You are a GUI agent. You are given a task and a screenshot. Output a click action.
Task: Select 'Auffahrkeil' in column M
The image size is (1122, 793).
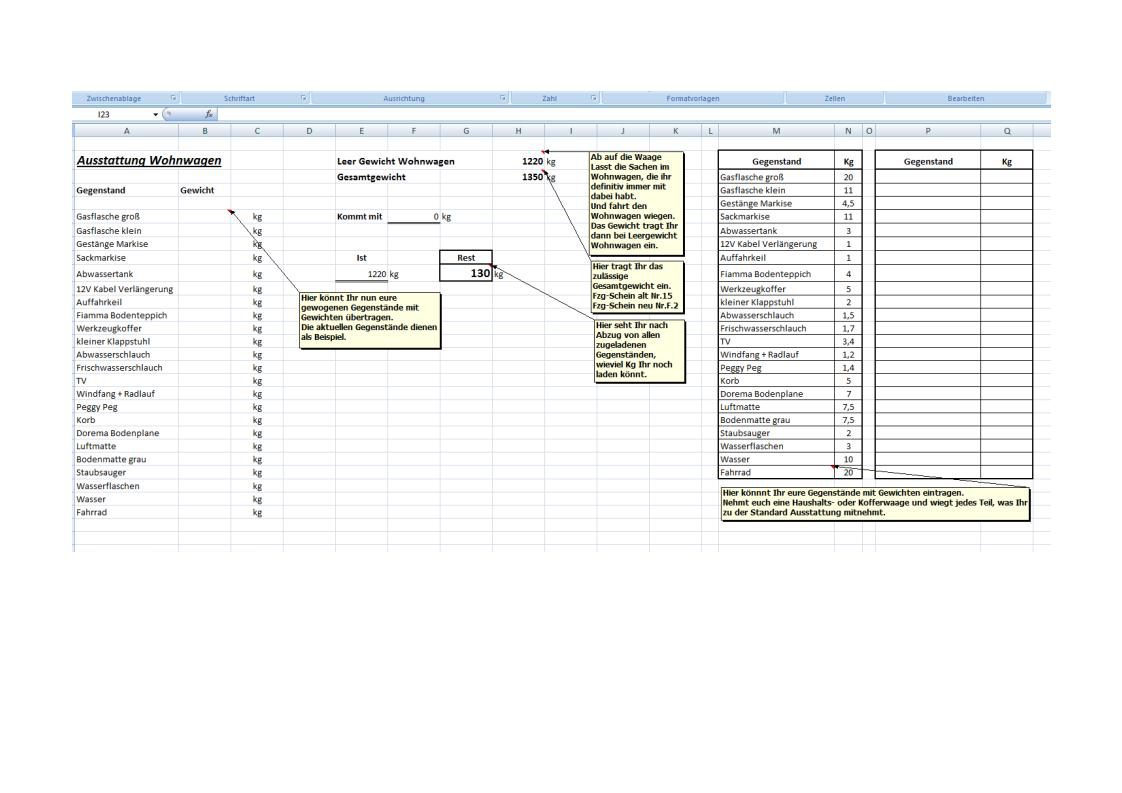point(743,258)
